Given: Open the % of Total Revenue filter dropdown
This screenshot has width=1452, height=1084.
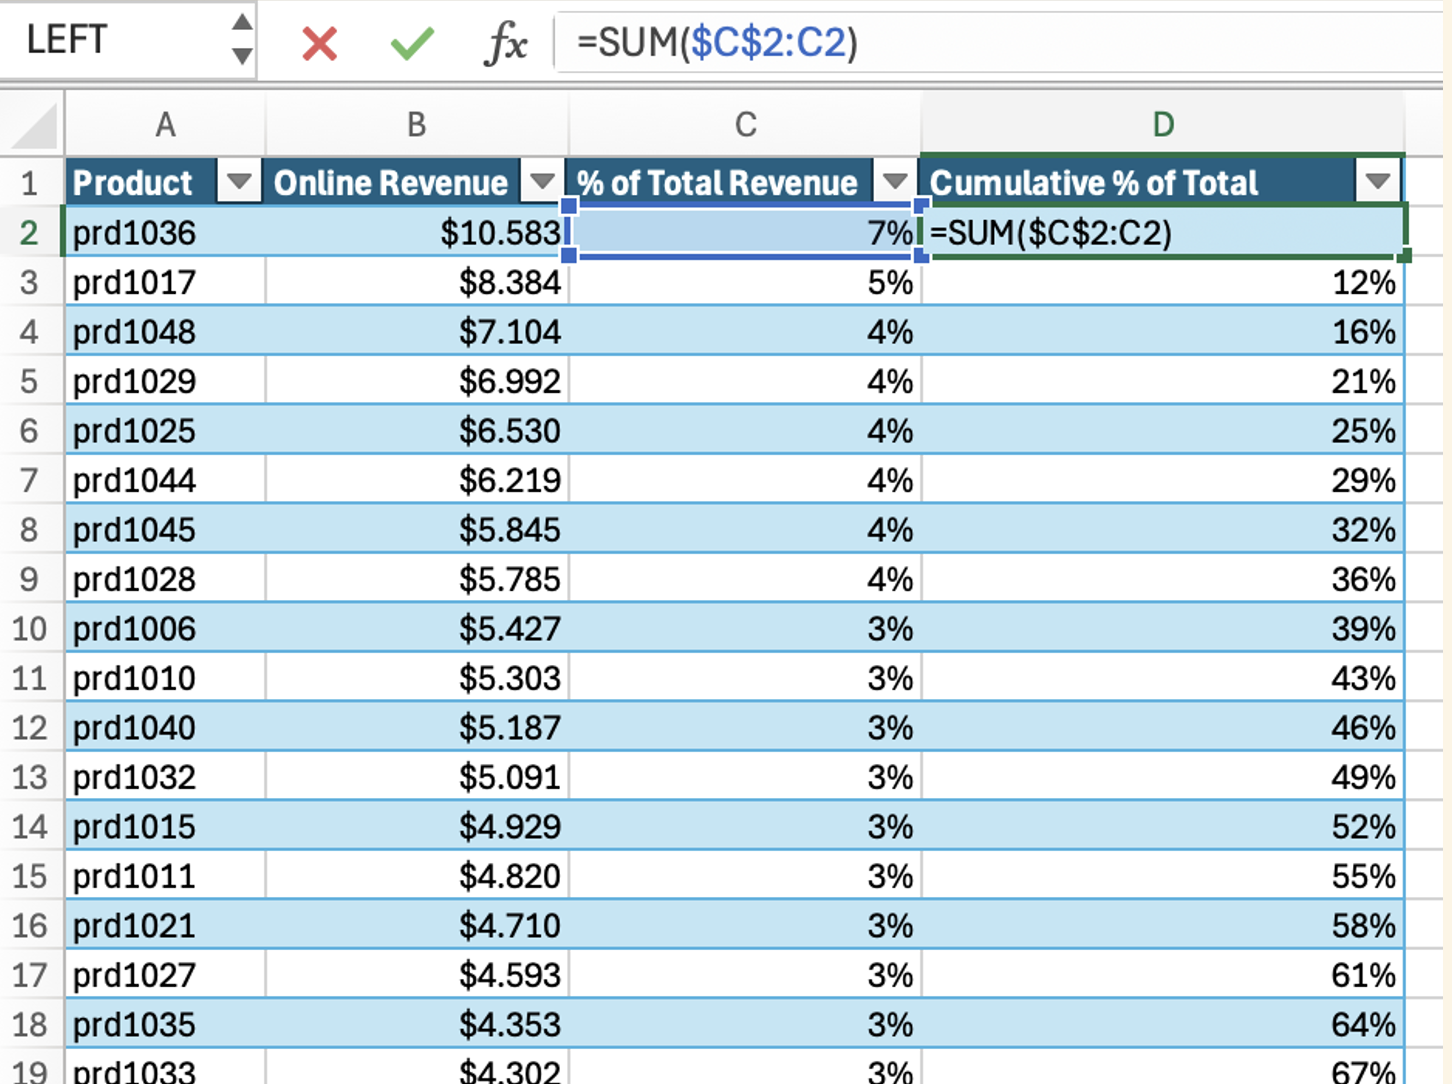Looking at the screenshot, I should 895,182.
